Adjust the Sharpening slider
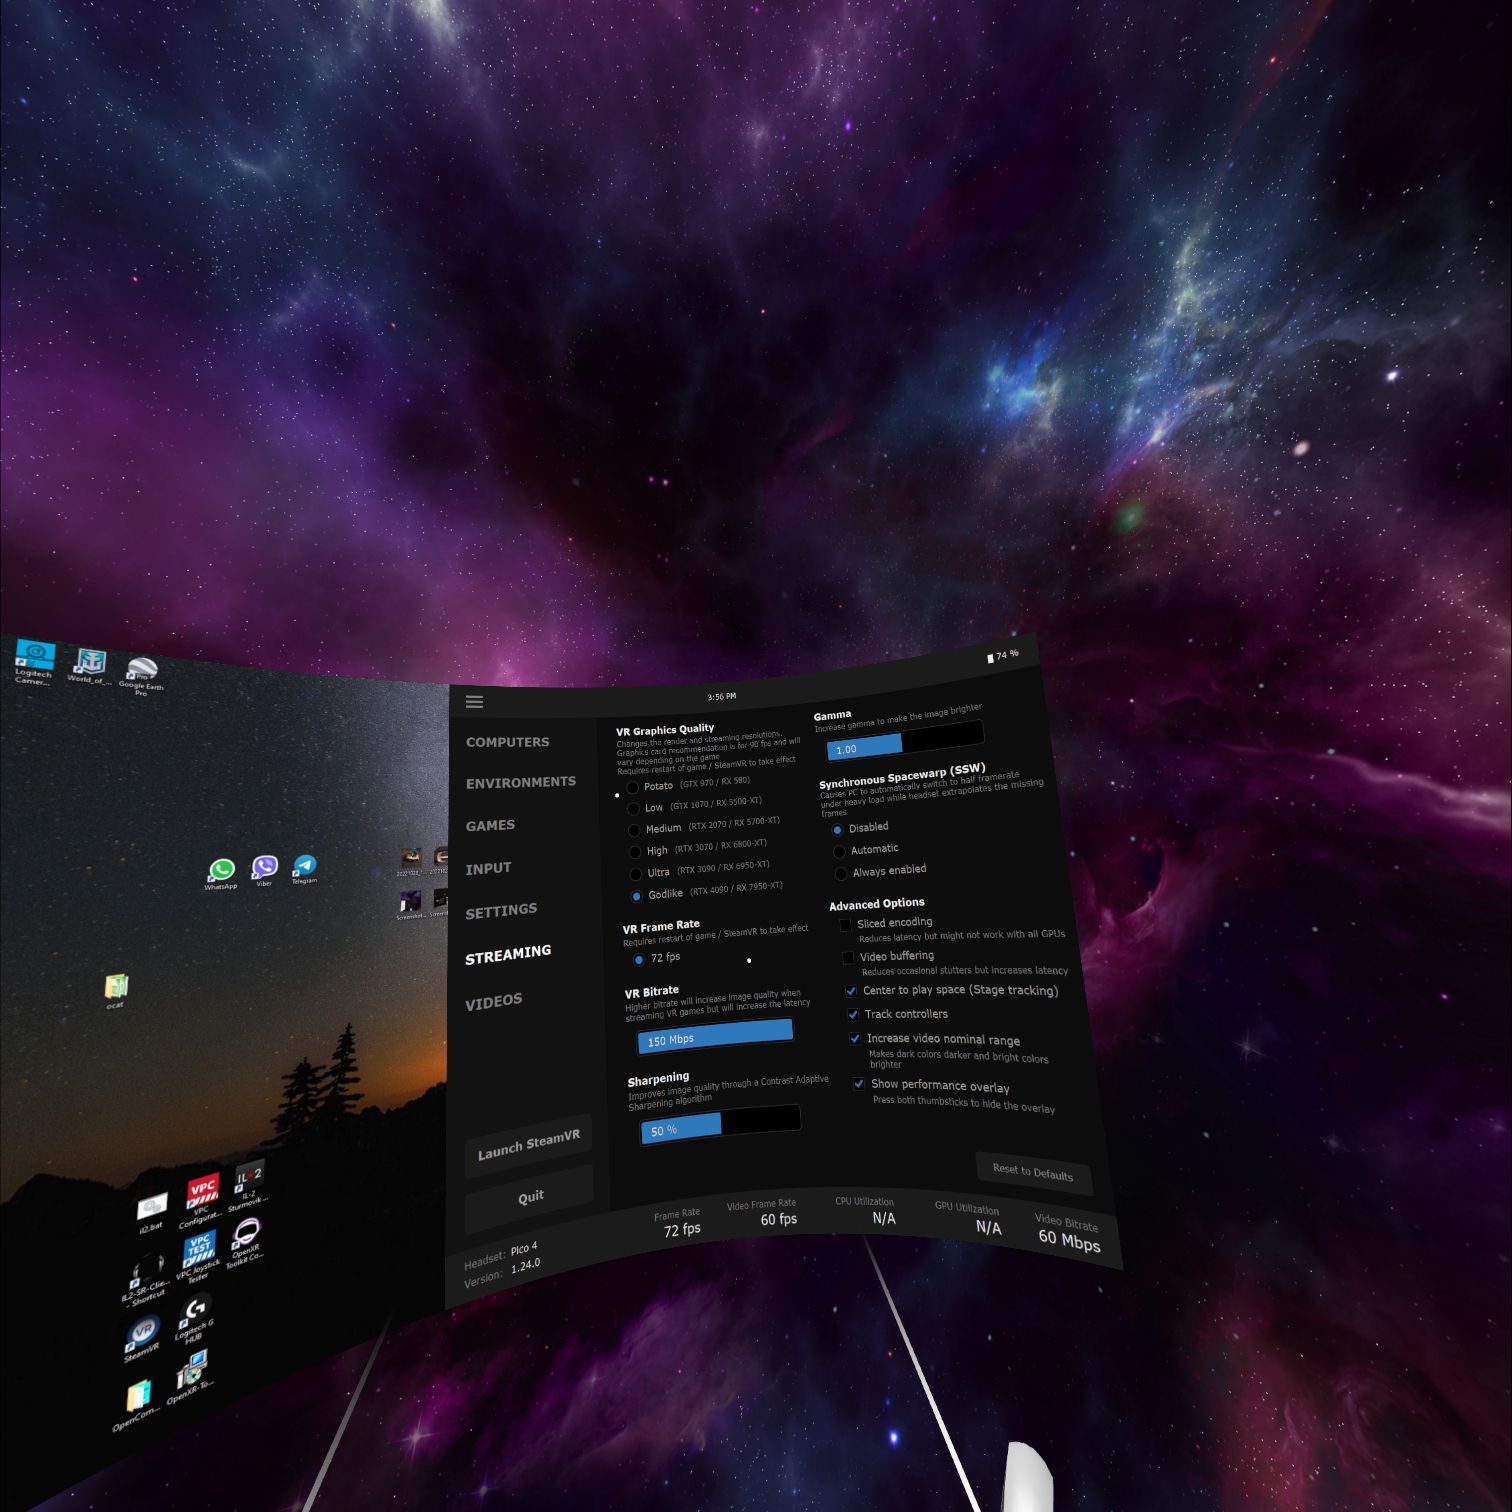Screen dimensions: 1512x1512 coord(720,1124)
